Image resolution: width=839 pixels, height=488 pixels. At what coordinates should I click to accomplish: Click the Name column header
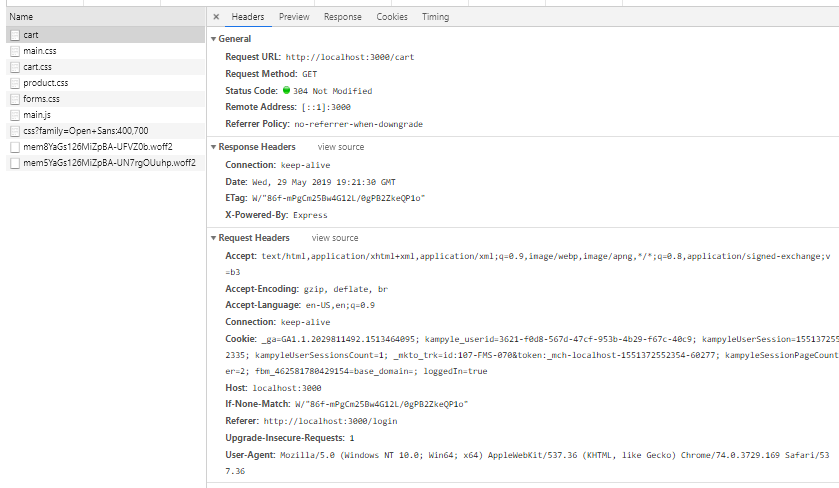coord(21,17)
